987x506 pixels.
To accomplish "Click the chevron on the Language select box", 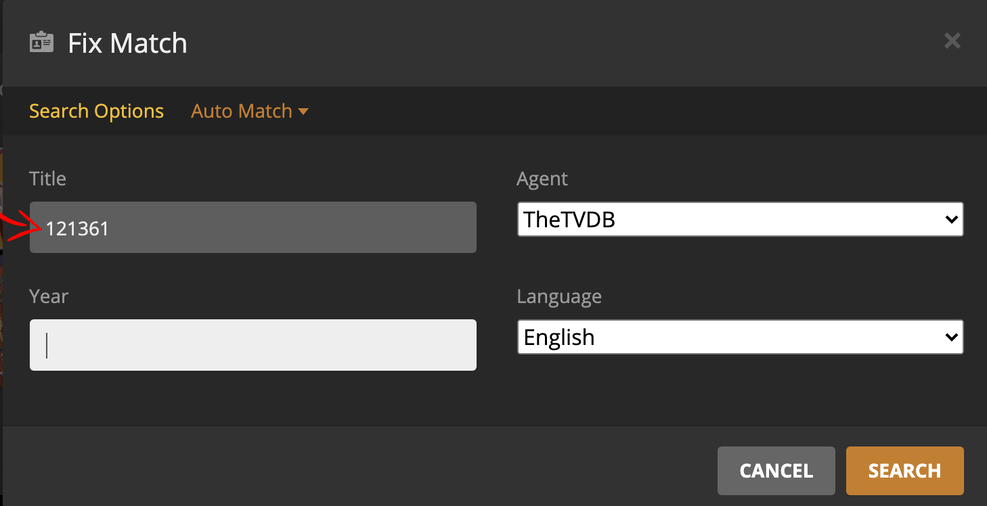I will (951, 337).
